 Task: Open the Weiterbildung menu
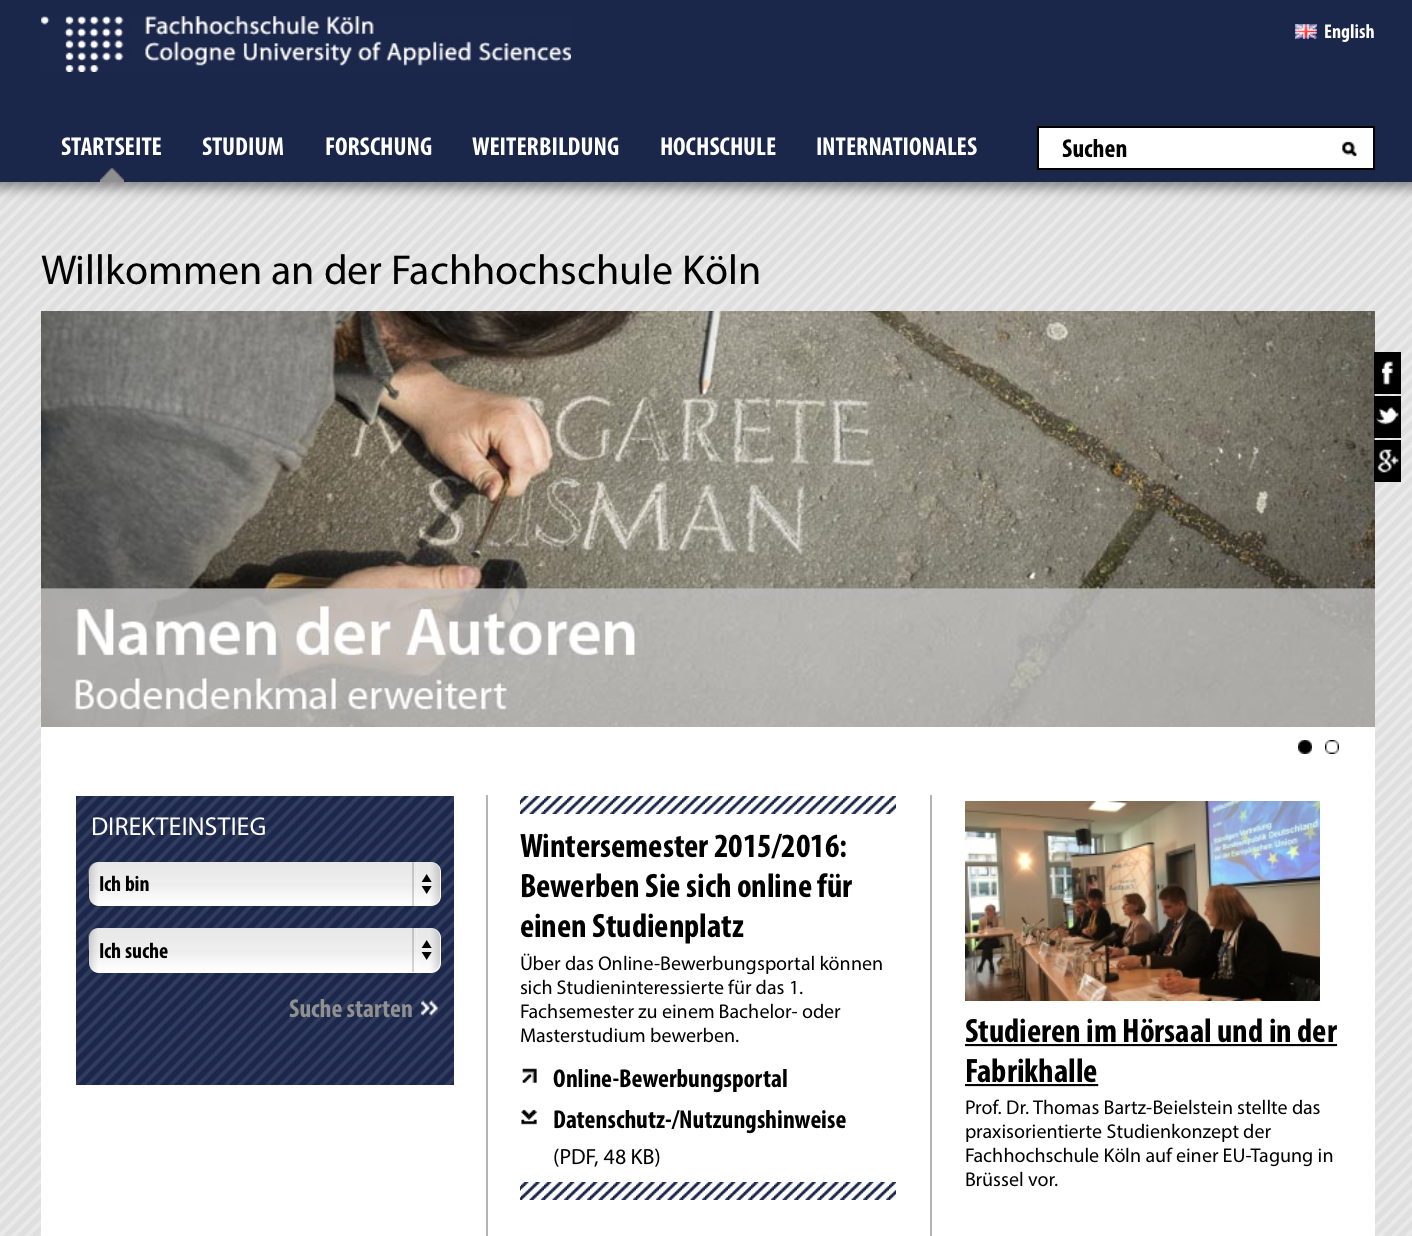(546, 147)
